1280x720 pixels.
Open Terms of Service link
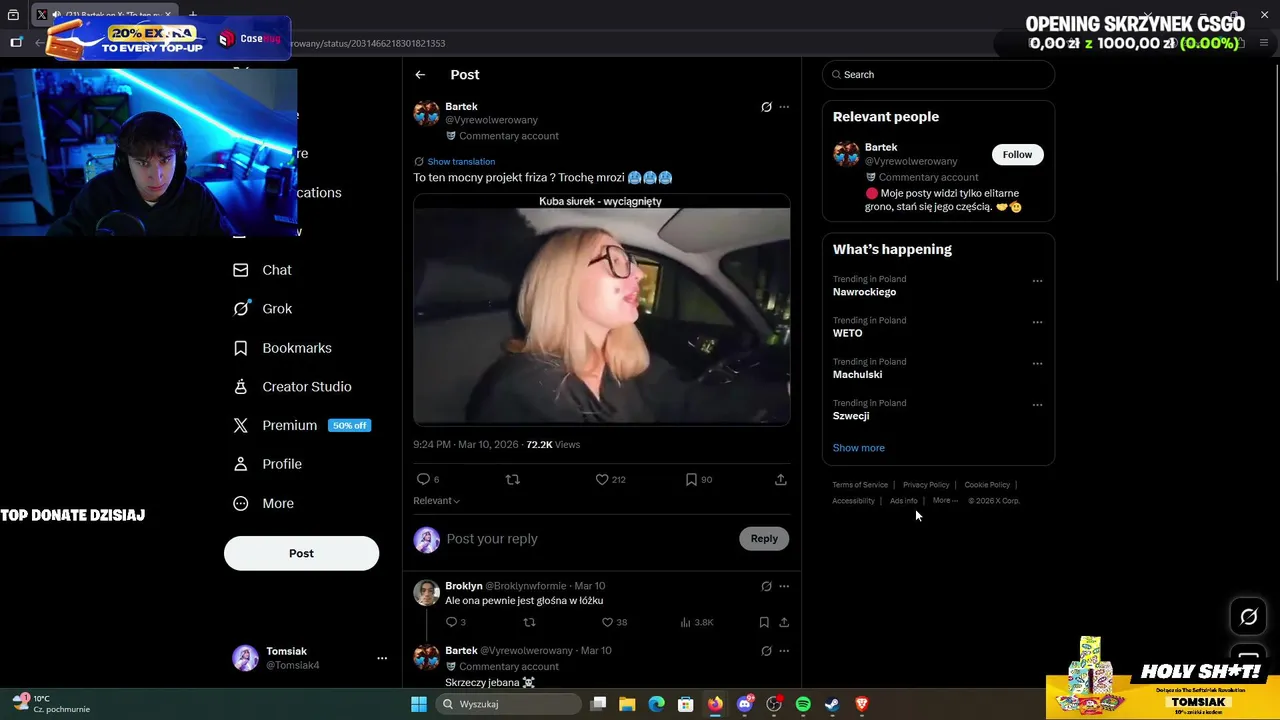(x=860, y=485)
